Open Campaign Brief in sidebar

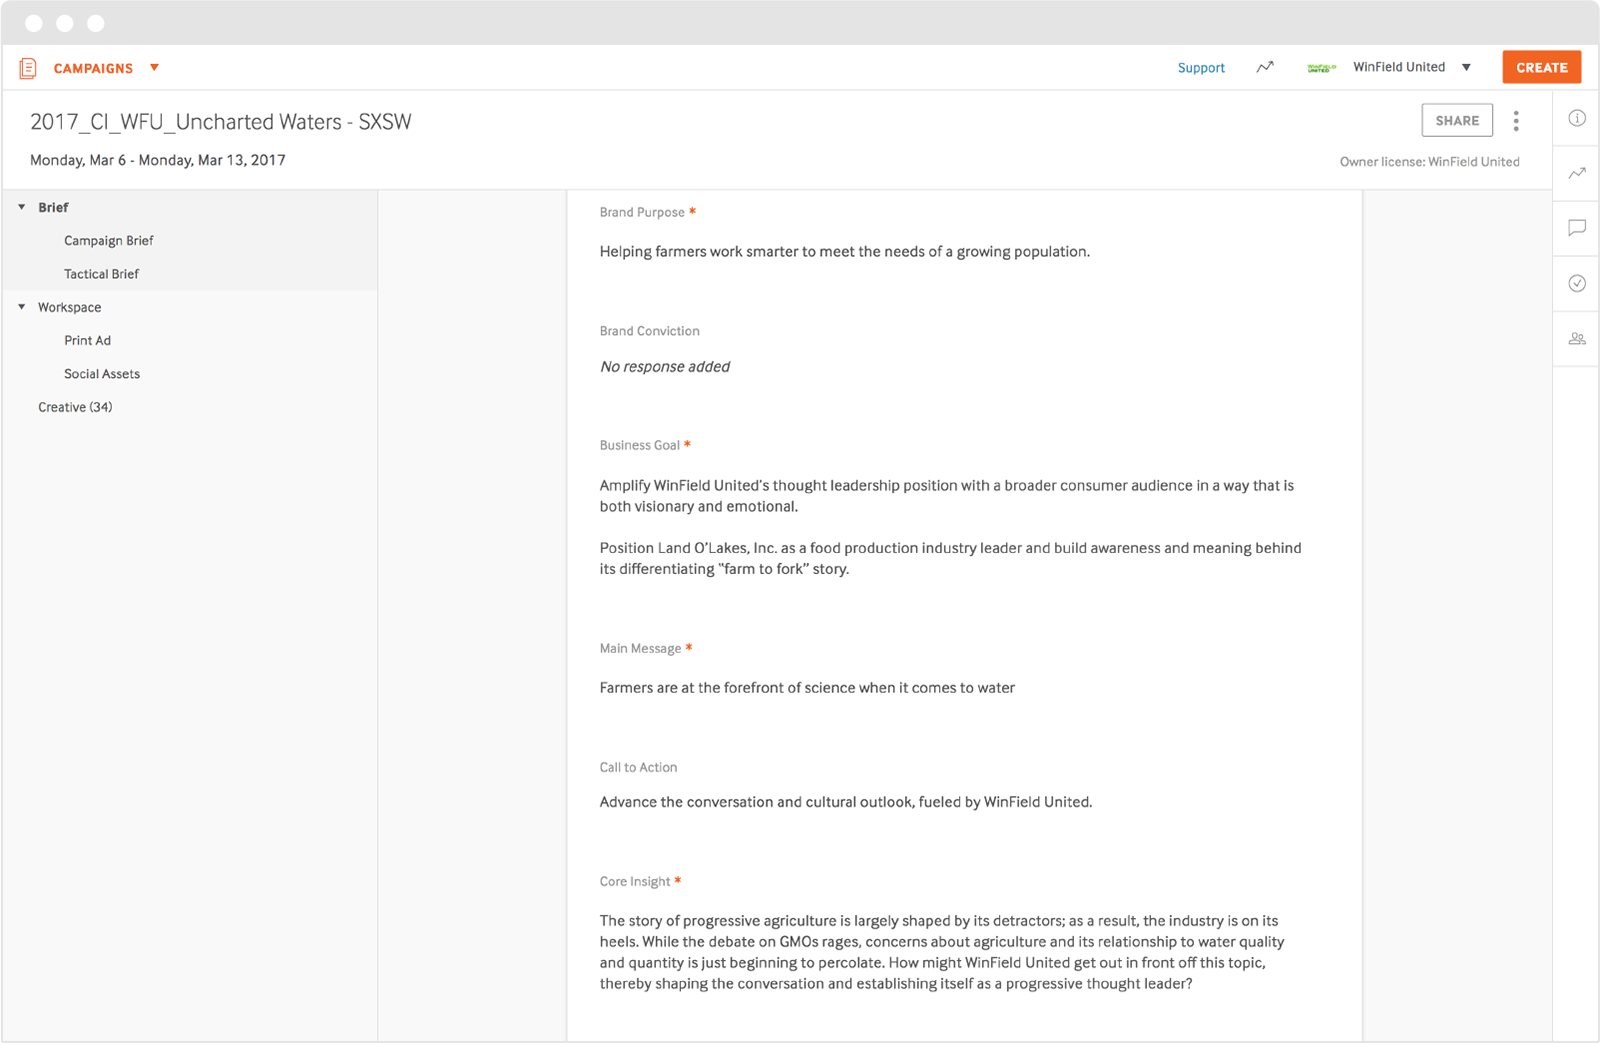point(109,241)
